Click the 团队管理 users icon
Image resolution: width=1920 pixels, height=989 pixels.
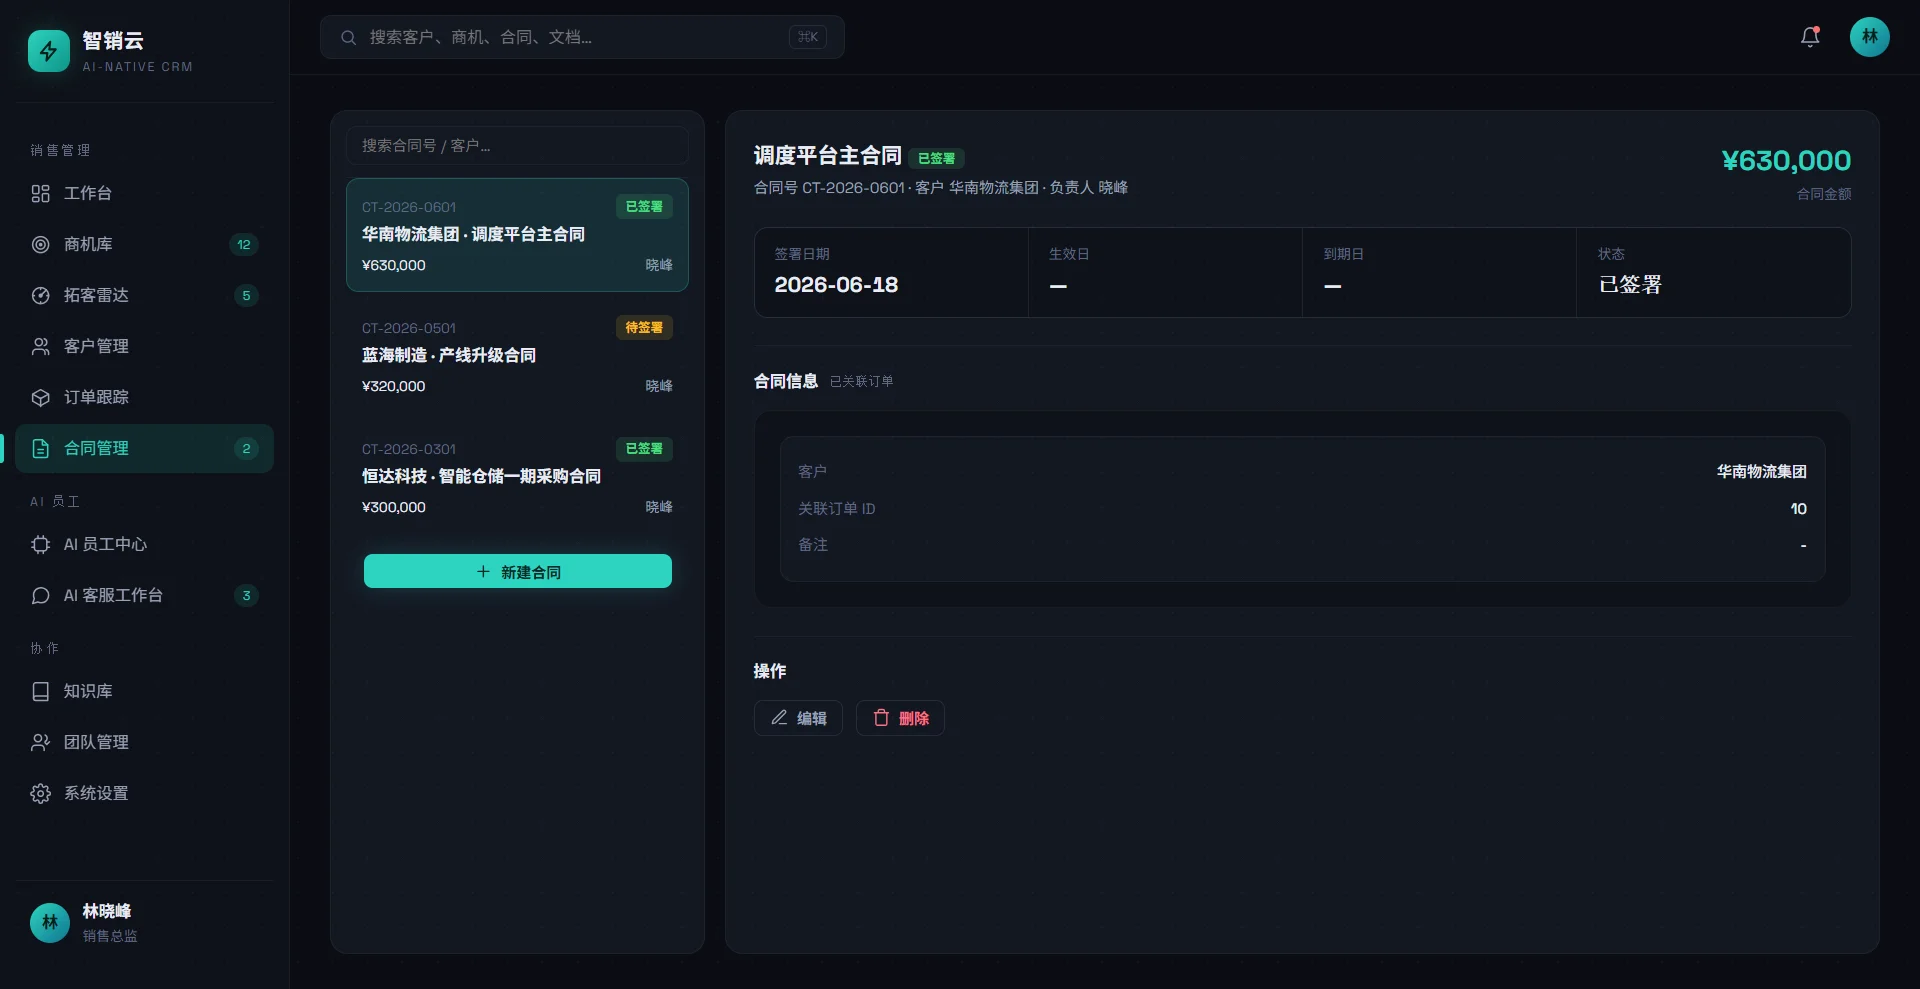pyautogui.click(x=40, y=742)
